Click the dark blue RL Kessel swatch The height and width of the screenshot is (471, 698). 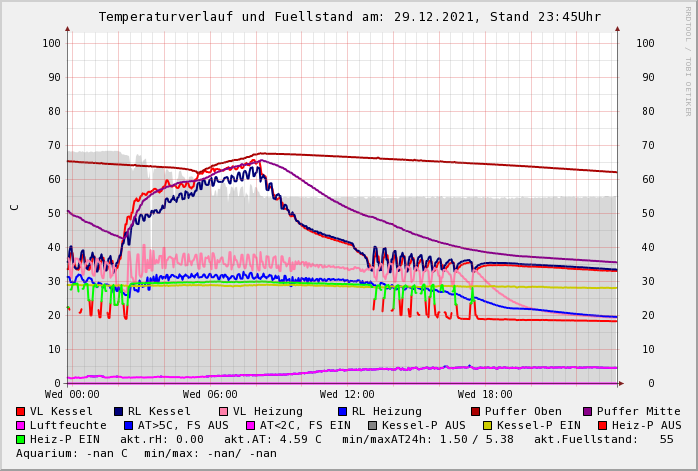click(118, 411)
